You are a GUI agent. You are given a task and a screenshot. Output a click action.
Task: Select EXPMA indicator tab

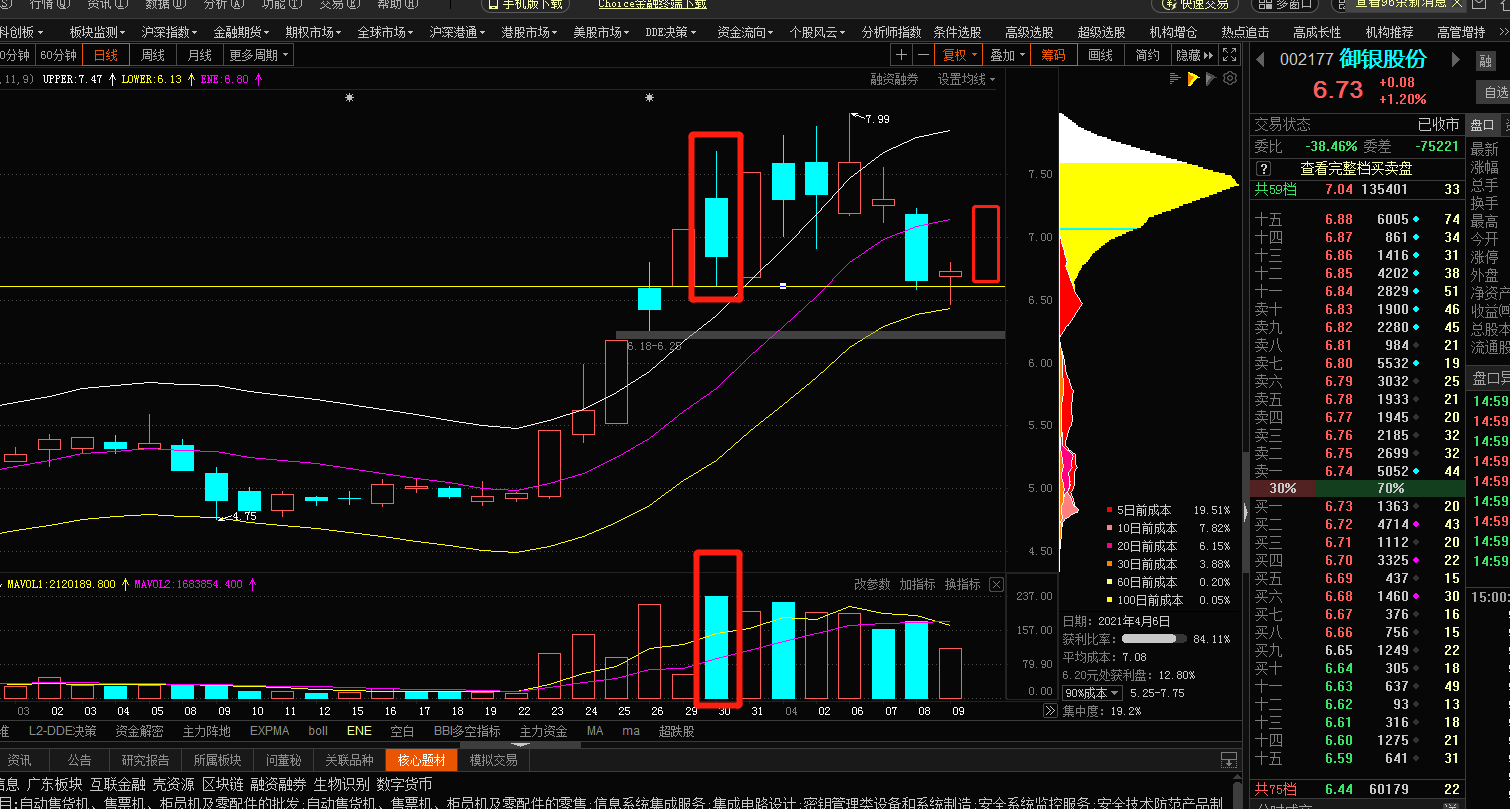[x=270, y=731]
